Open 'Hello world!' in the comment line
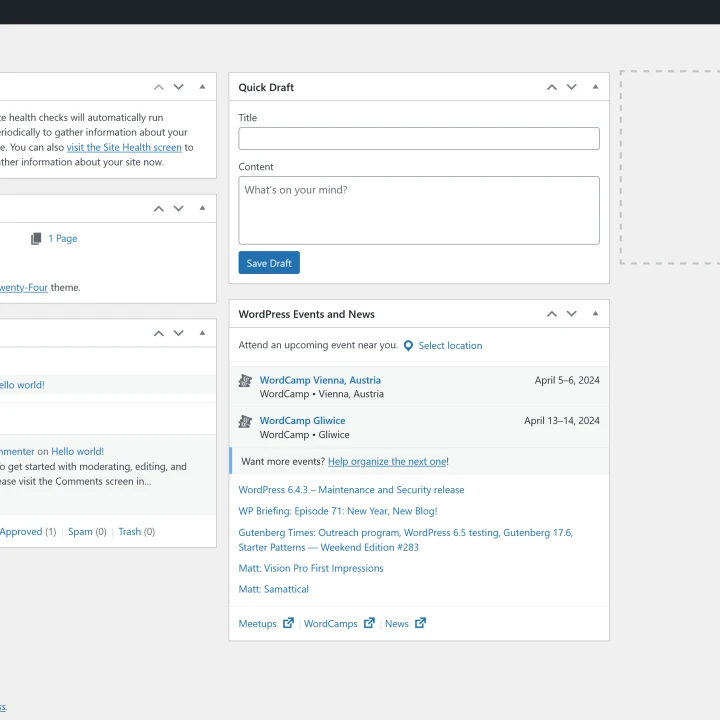720x720 pixels. coord(78,451)
